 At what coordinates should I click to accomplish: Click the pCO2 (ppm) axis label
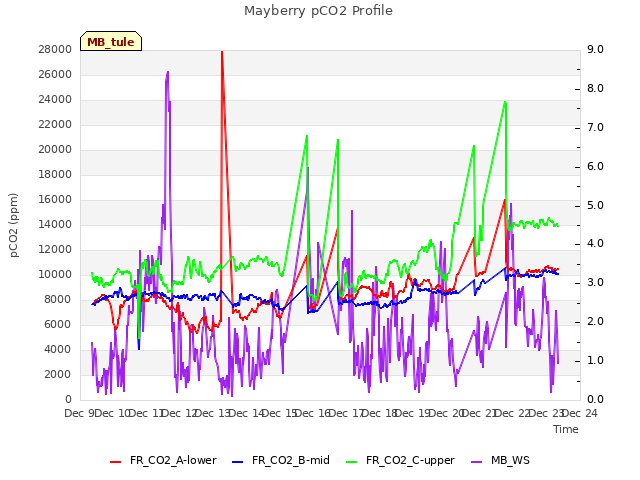[x=14, y=225]
